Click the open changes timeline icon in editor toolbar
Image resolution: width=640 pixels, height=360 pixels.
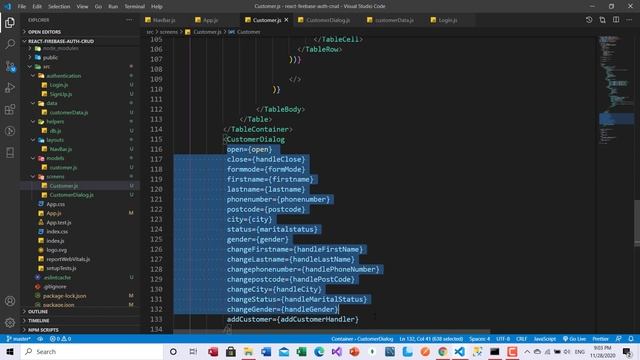tap(589, 20)
